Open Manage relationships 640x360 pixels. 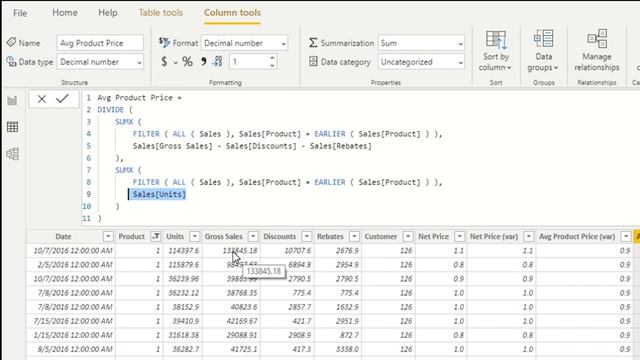tap(597, 51)
